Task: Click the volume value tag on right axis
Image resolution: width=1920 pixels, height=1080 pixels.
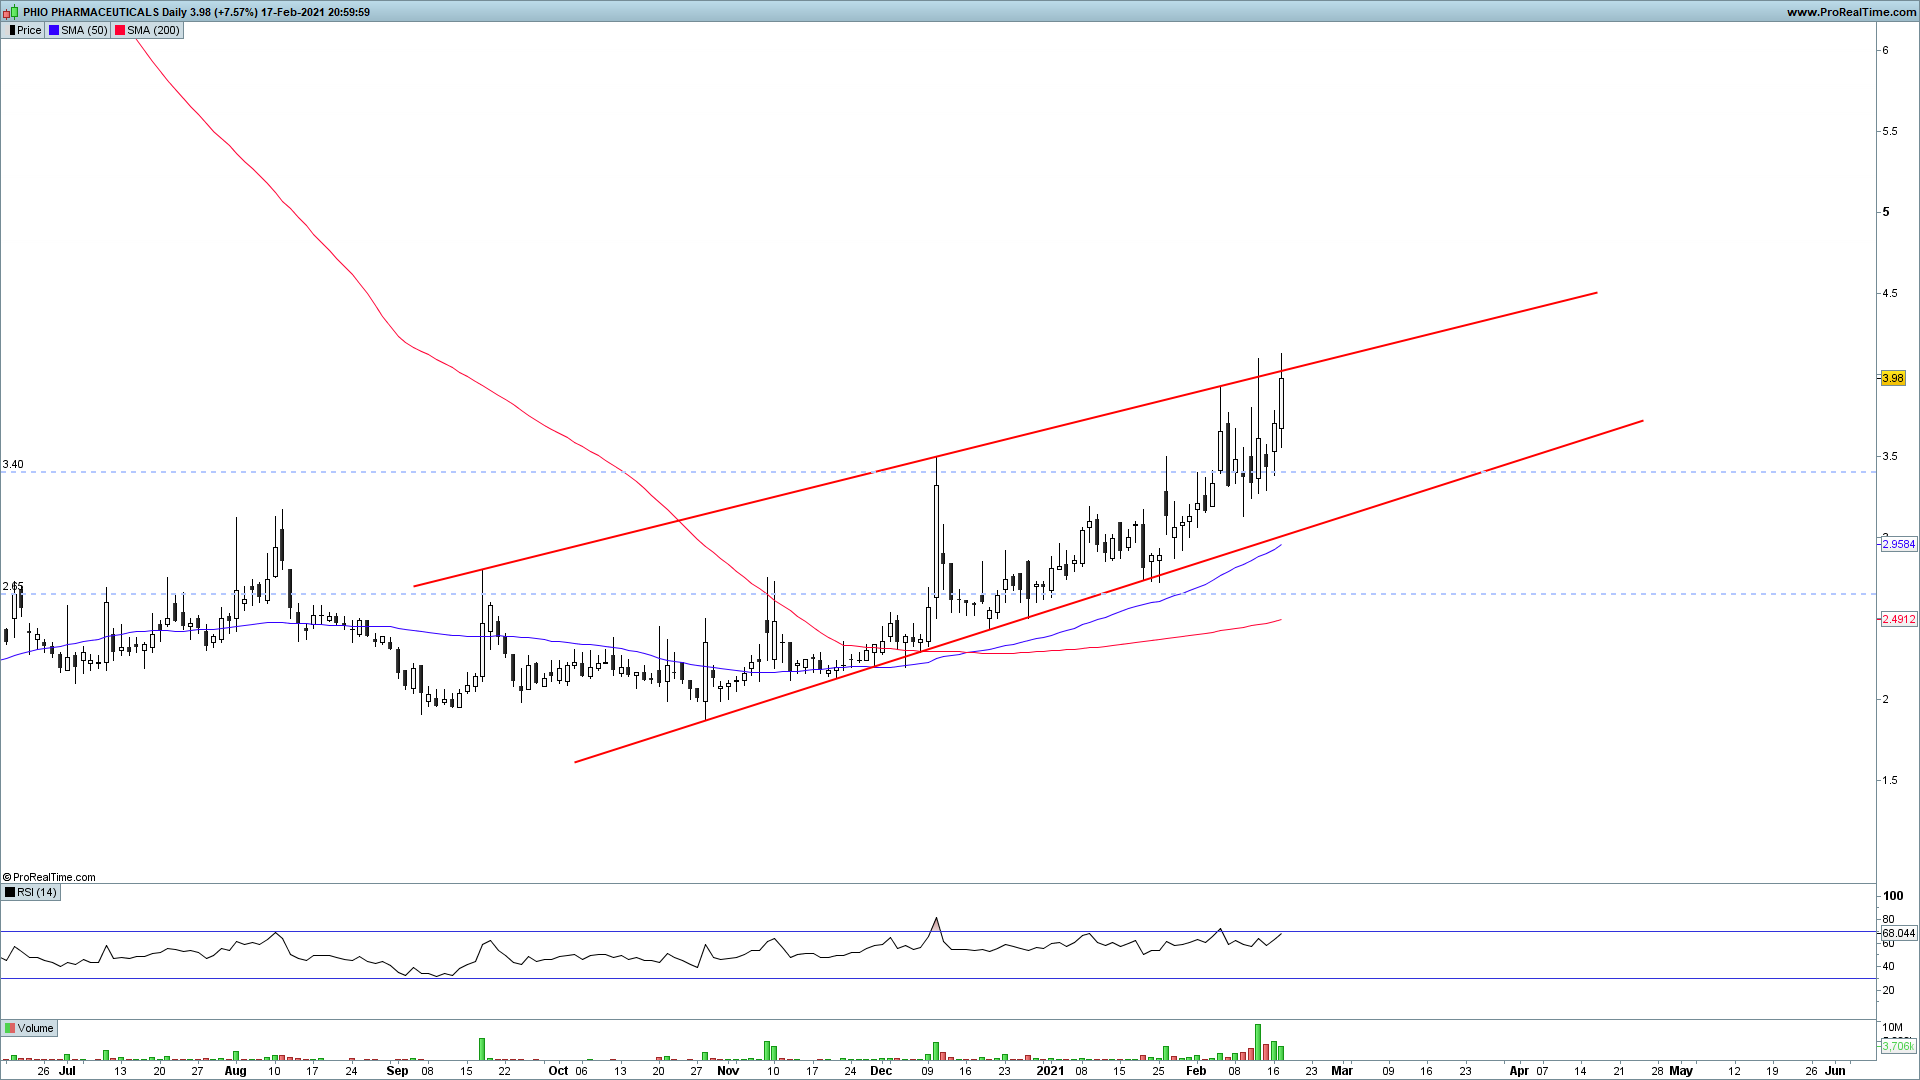Action: coord(1897,1046)
